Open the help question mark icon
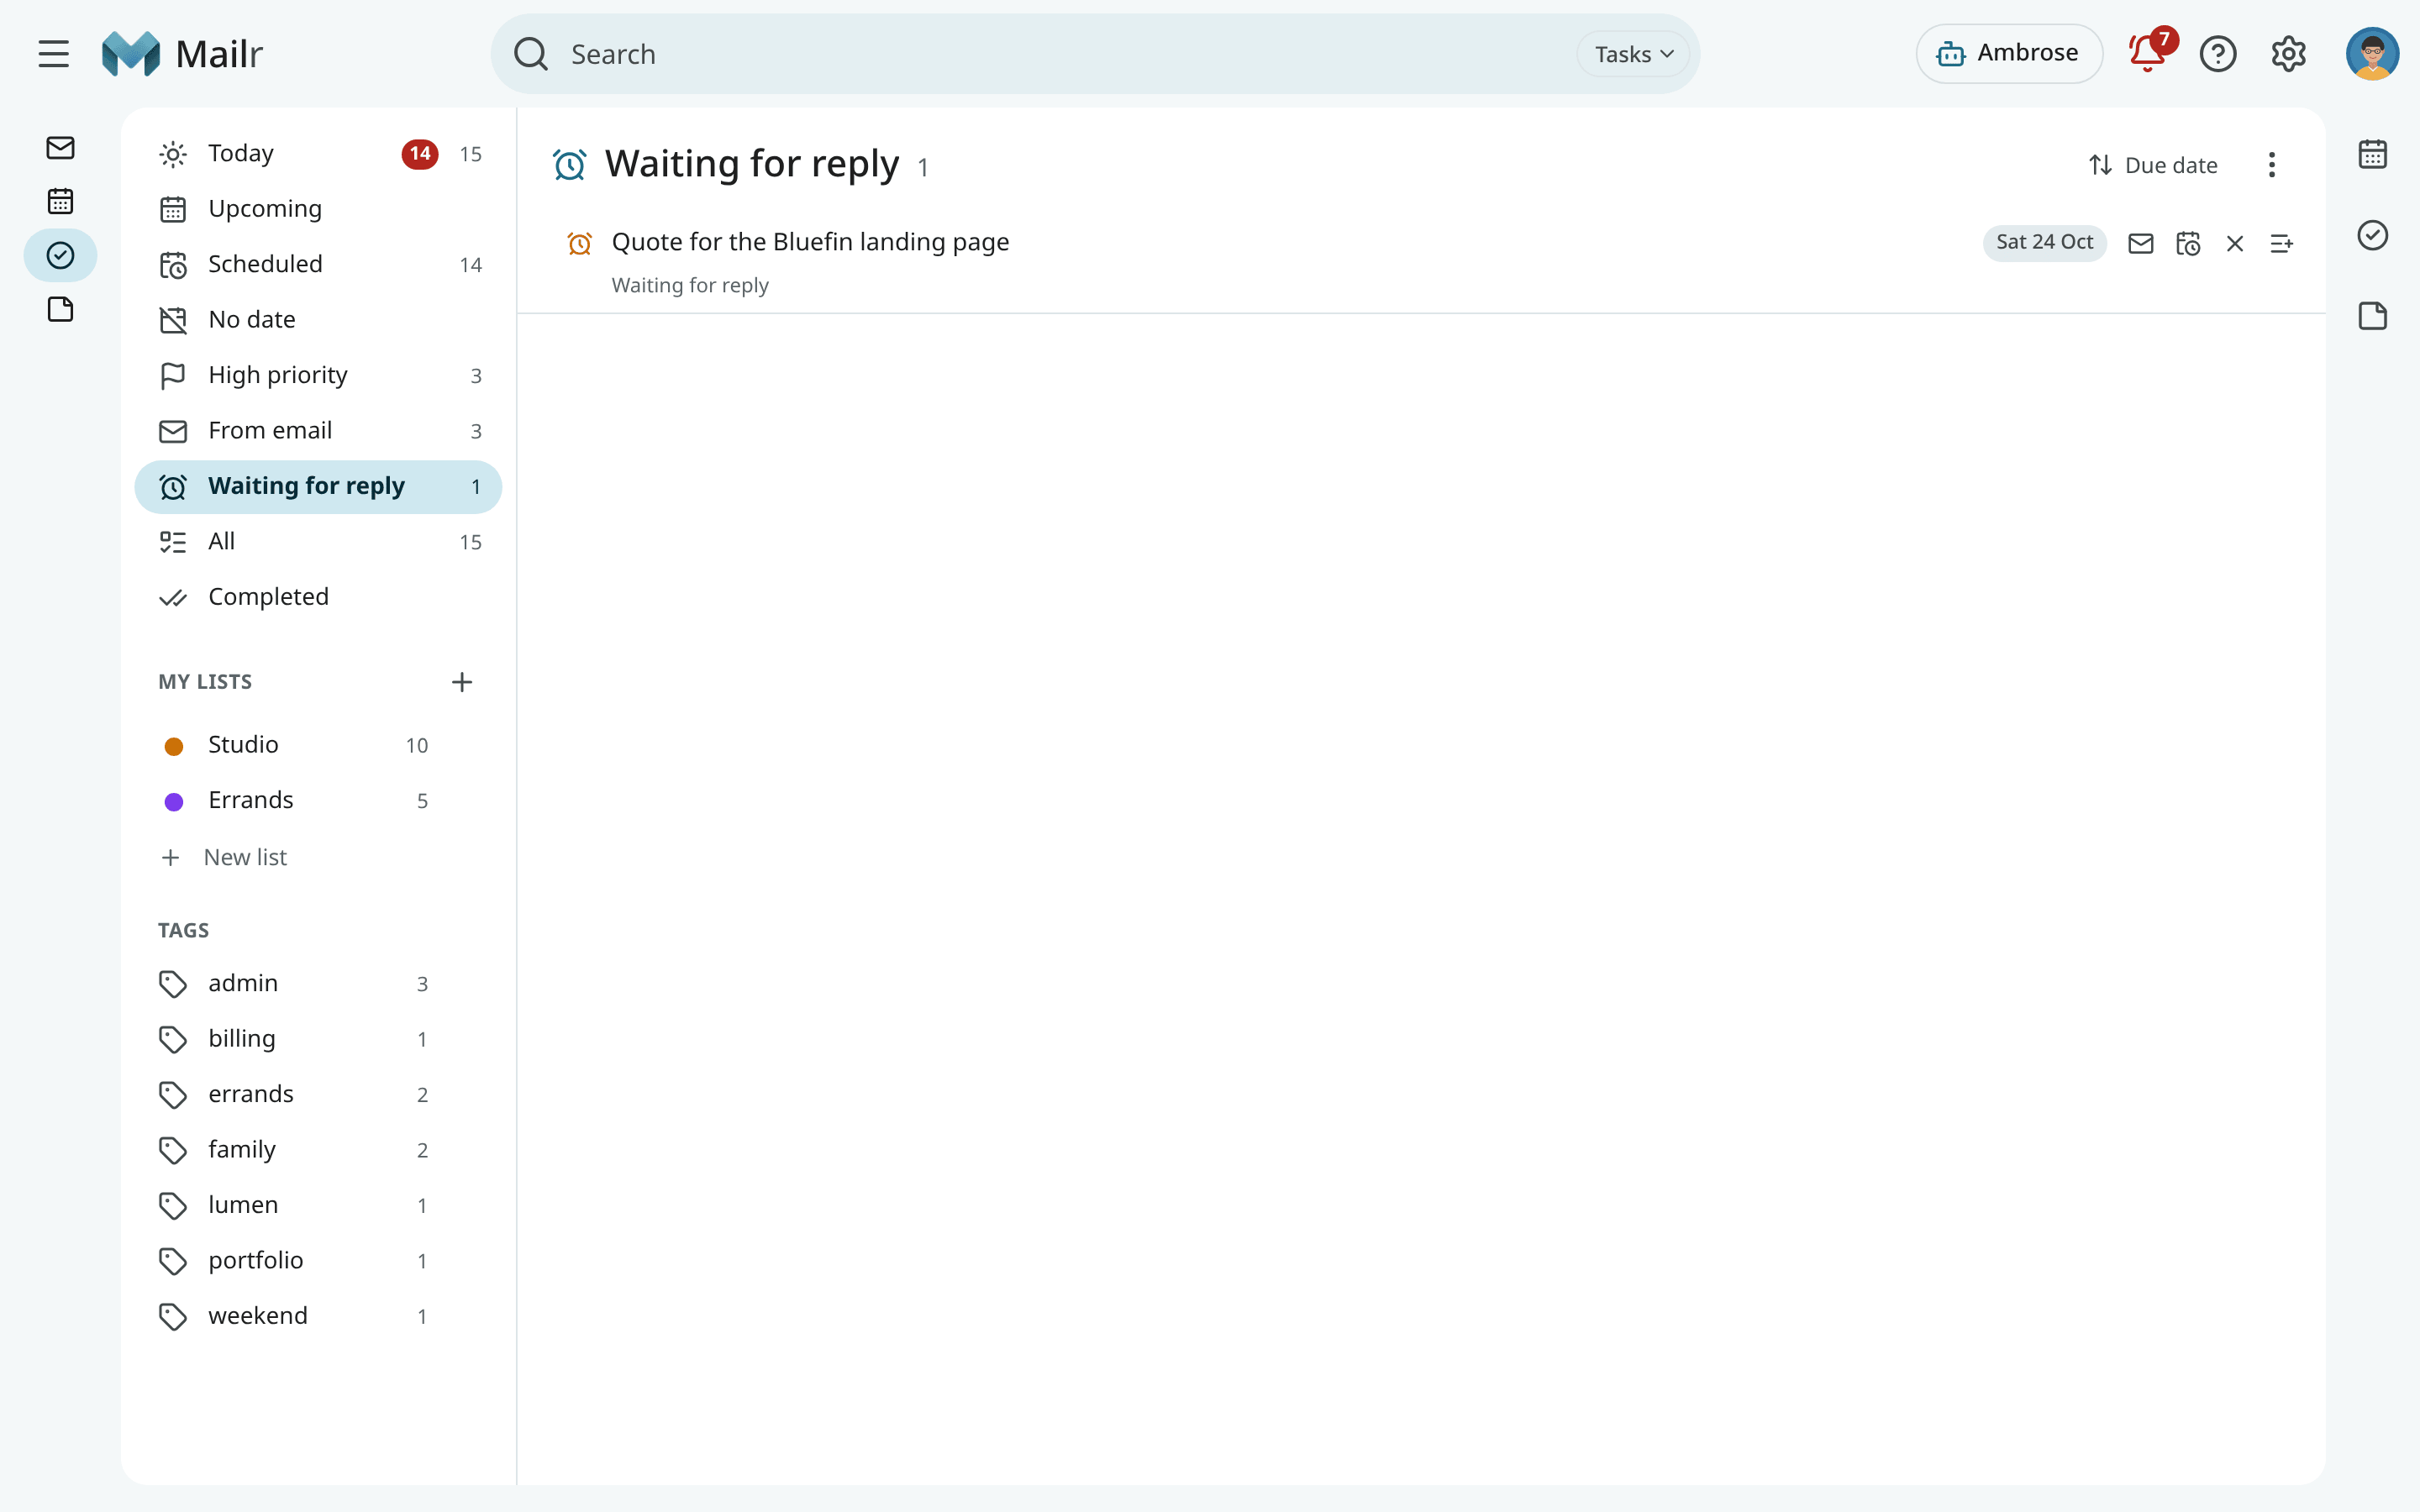The height and width of the screenshot is (1512, 2420). [x=2218, y=54]
